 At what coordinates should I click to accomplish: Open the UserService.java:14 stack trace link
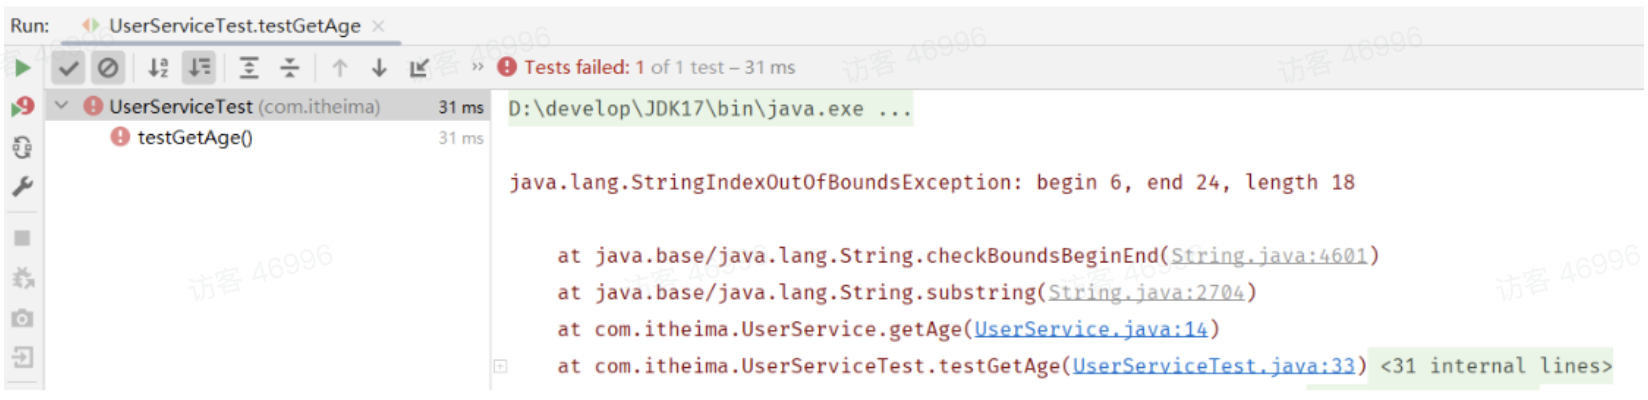point(1091,329)
